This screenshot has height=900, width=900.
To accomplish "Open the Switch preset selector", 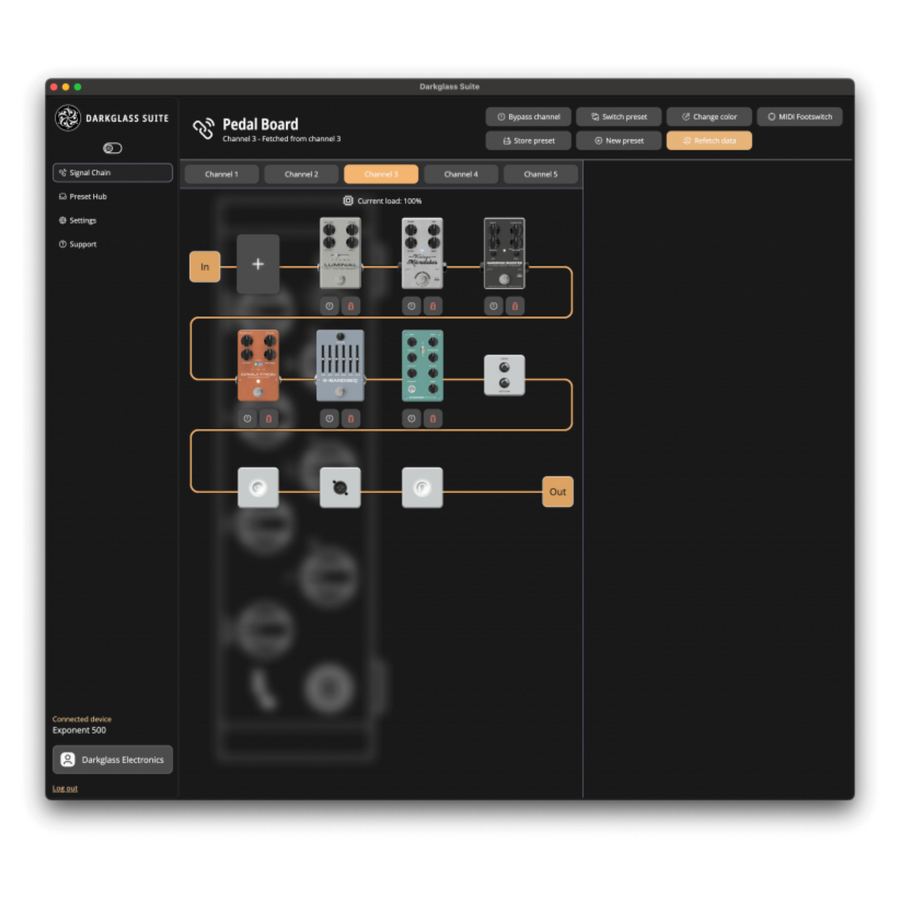I will (x=619, y=117).
